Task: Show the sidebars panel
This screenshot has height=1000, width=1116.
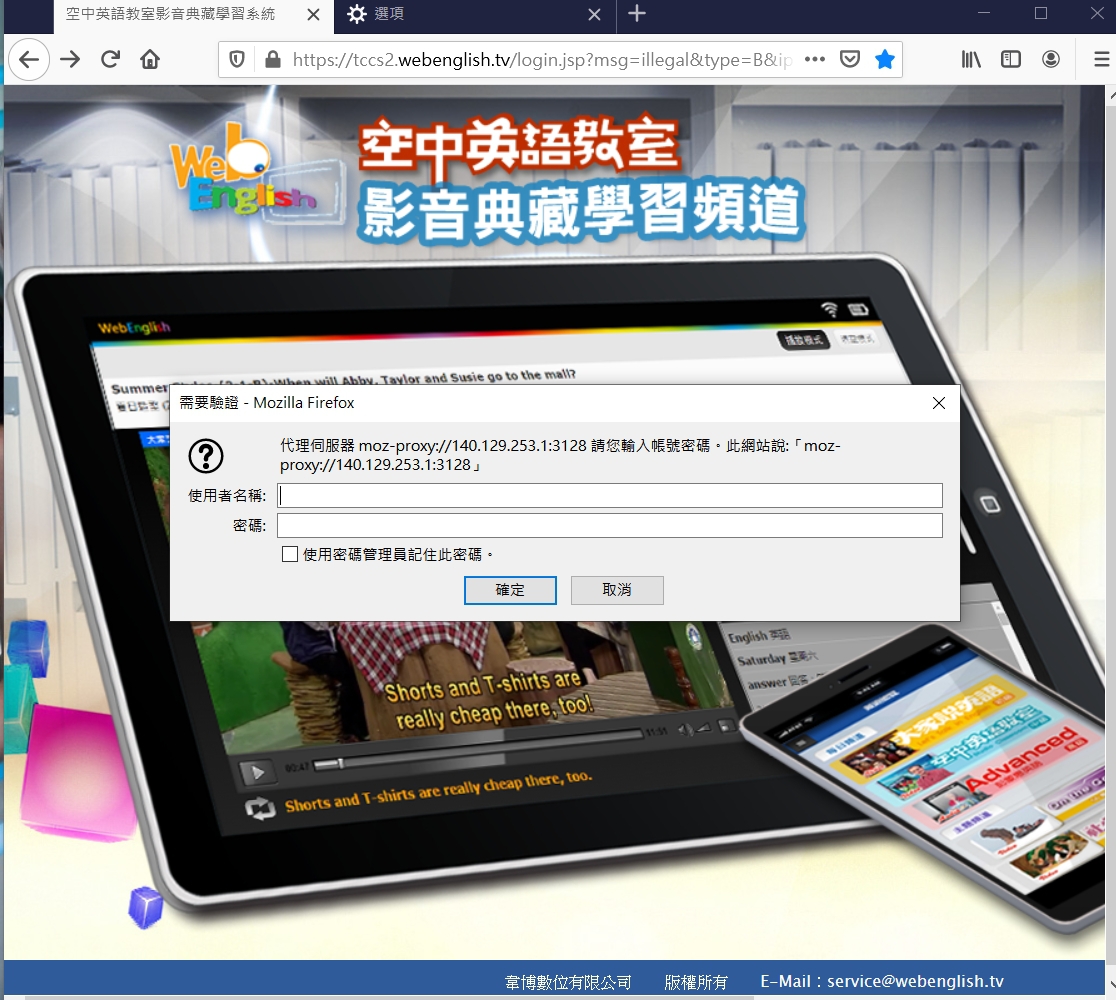Action: (1011, 59)
